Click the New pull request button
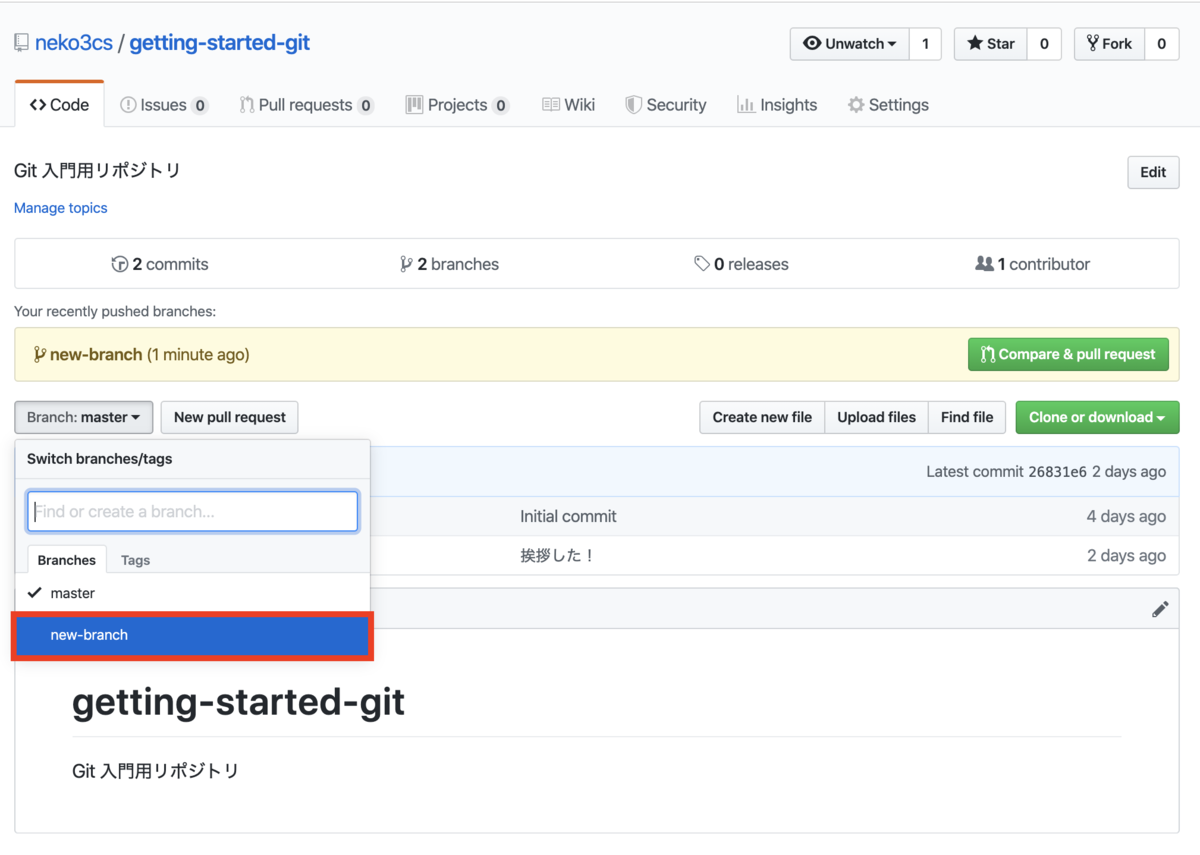 pyautogui.click(x=230, y=417)
